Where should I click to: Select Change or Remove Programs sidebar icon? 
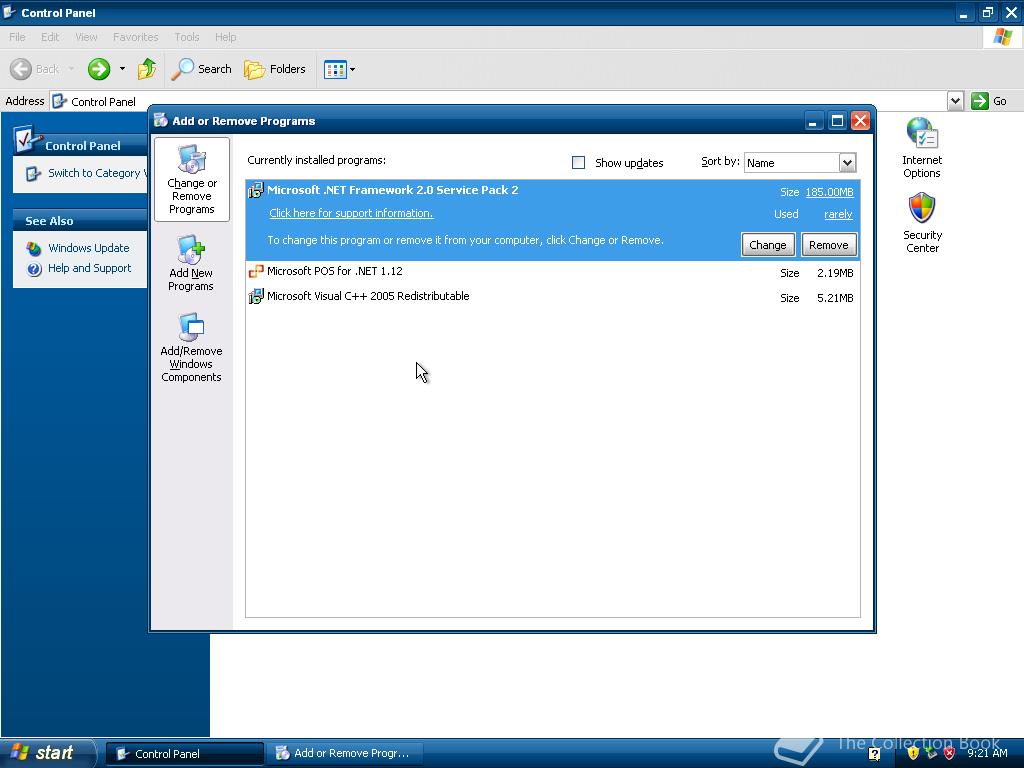coord(191,179)
